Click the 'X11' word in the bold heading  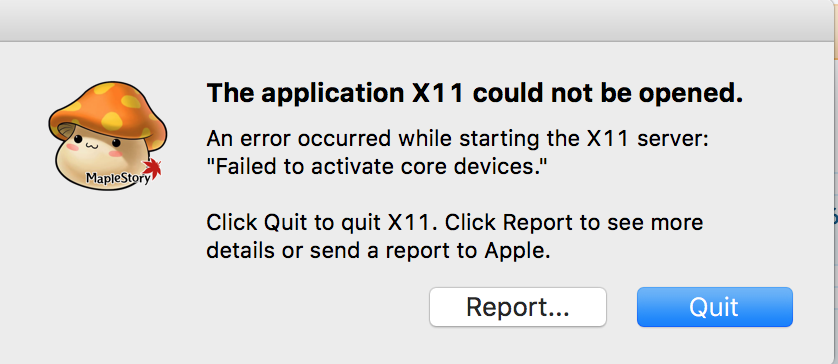coord(438,94)
